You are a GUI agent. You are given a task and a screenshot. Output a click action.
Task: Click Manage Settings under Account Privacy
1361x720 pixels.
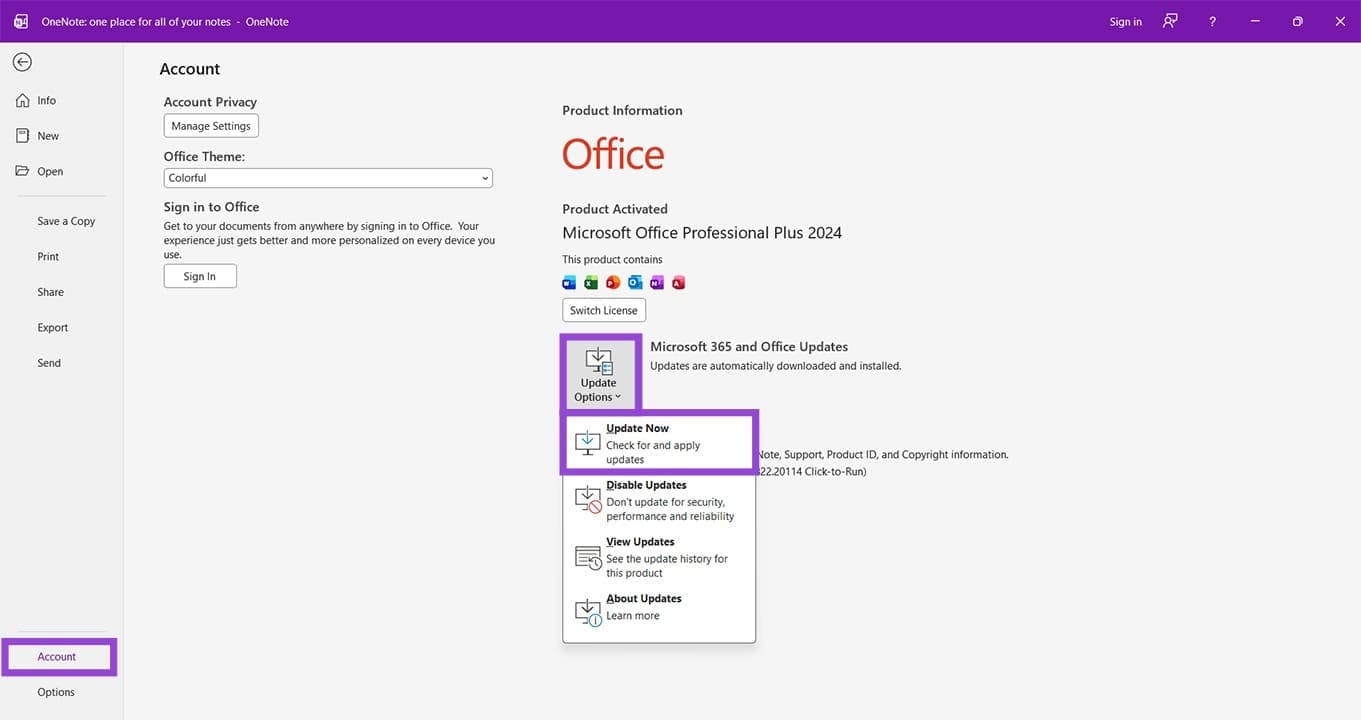tap(211, 125)
